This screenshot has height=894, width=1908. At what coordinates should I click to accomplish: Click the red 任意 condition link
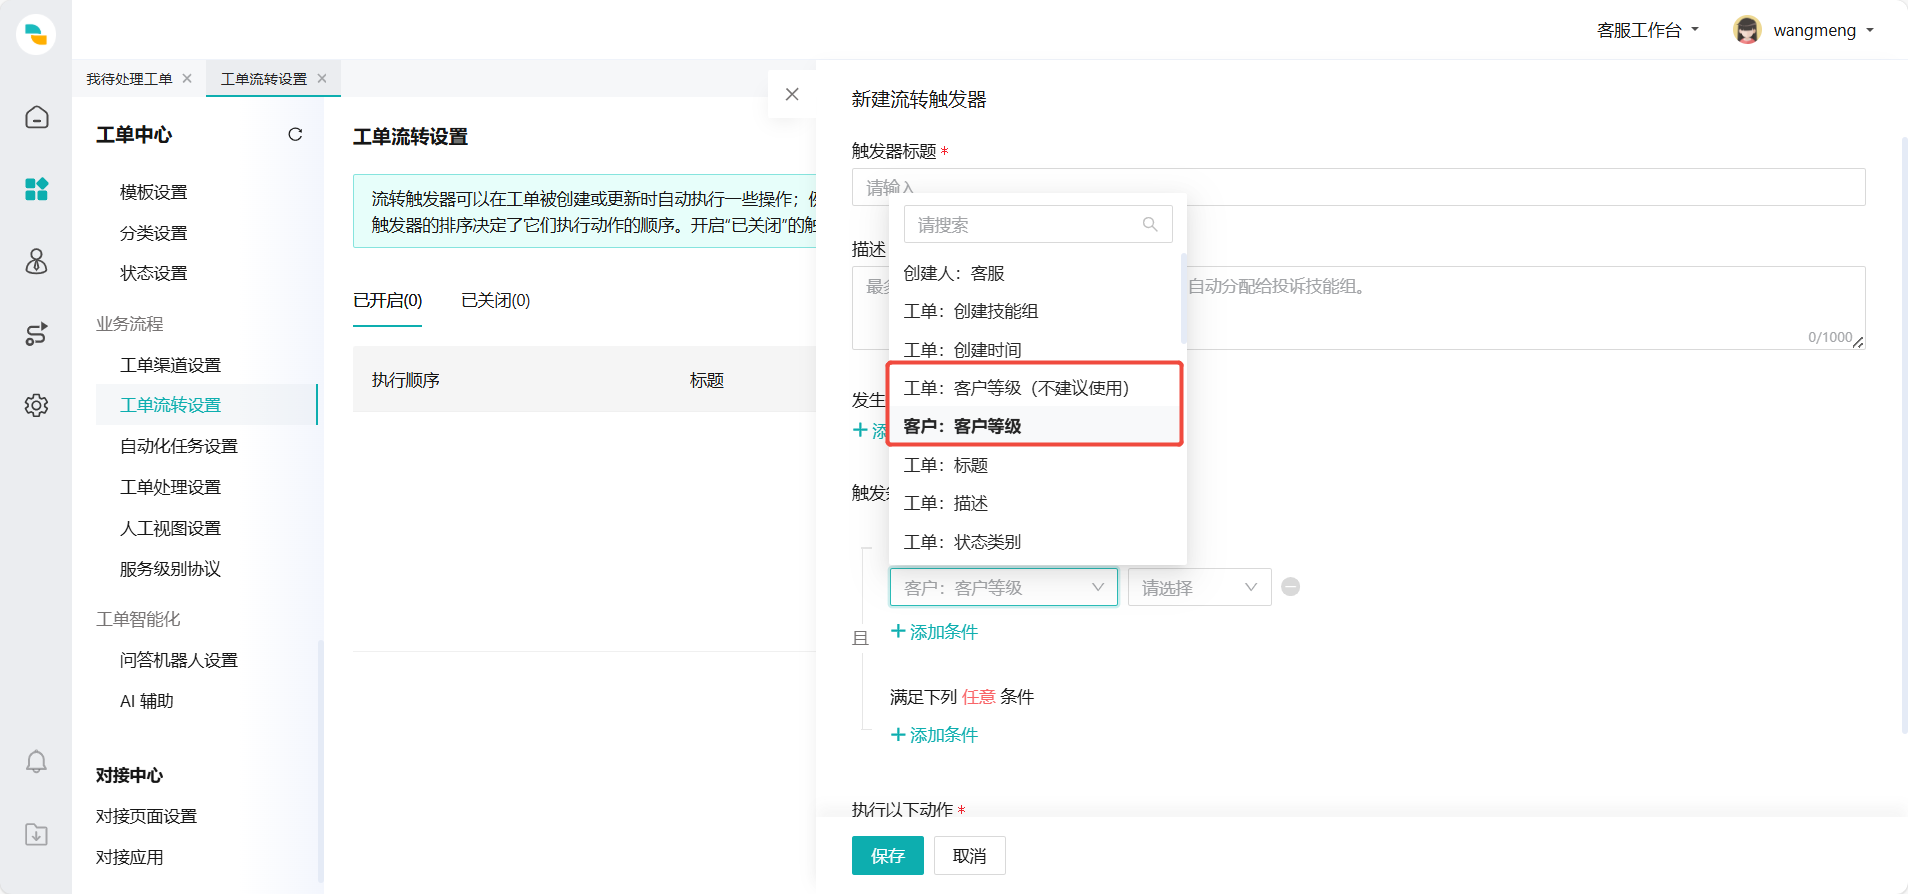979,697
